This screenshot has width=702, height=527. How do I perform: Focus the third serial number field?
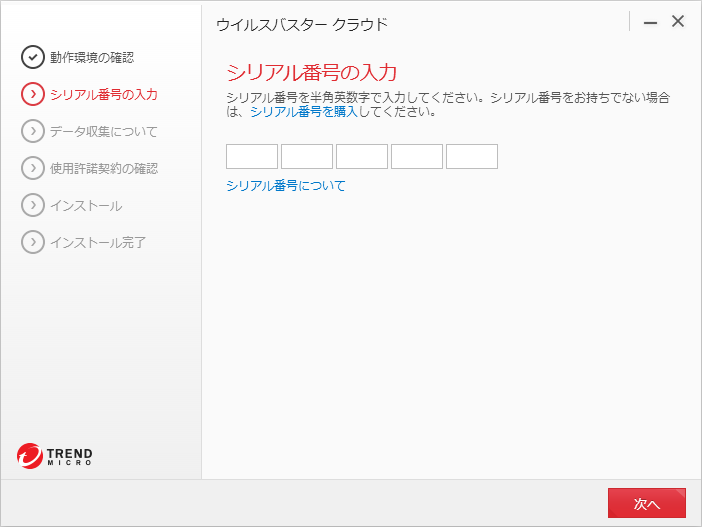pos(362,156)
